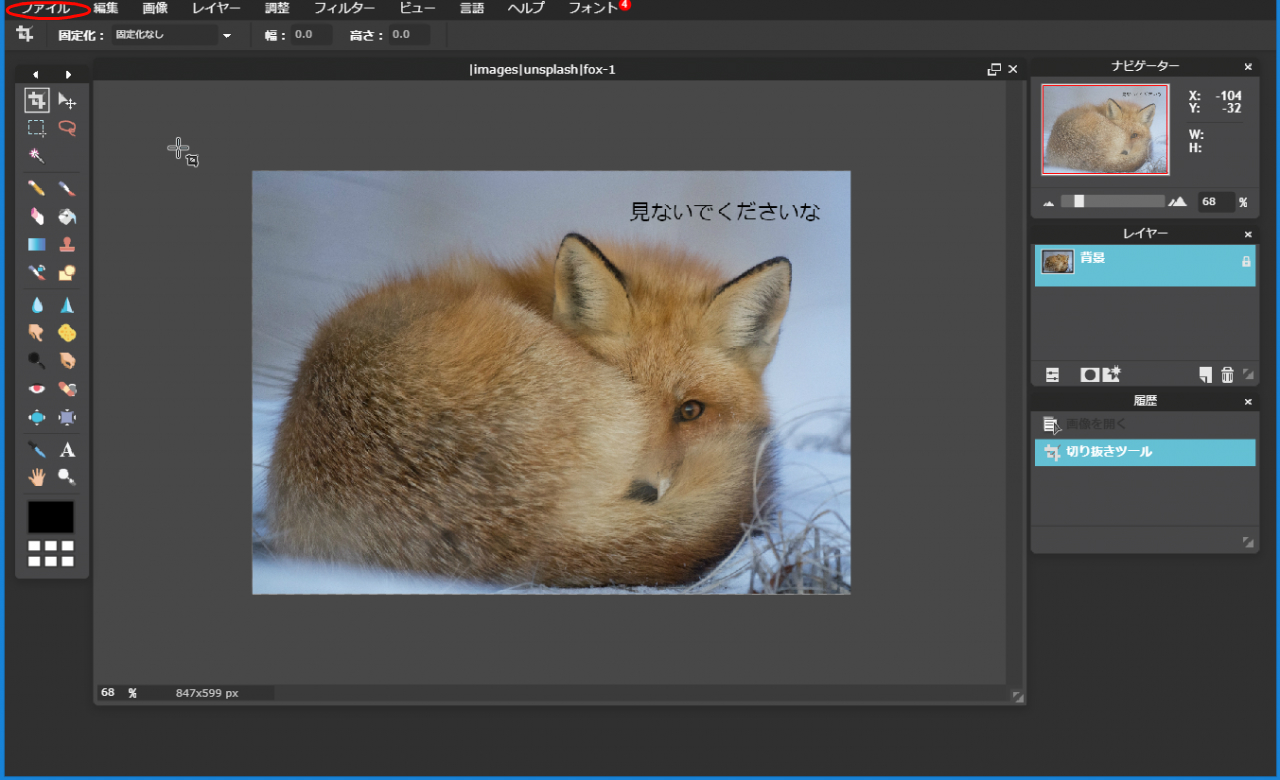1280x780 pixels.
Task: Click the 高さ height input field
Action: click(x=410, y=35)
